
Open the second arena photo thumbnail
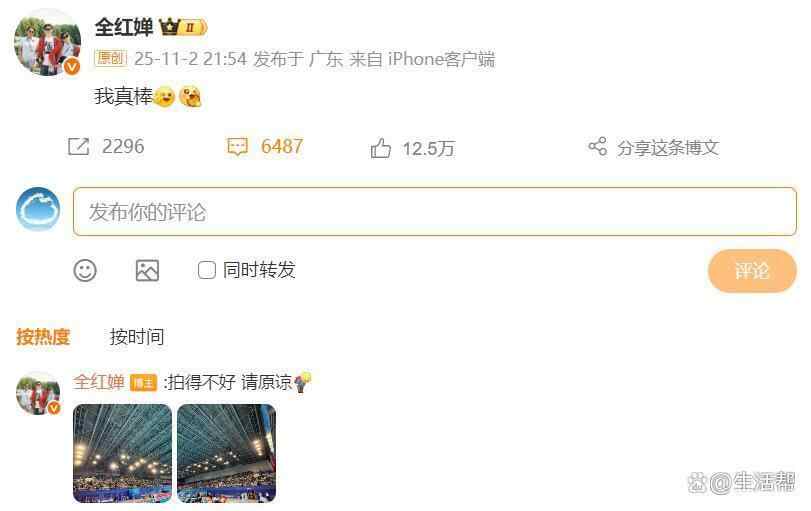227,454
